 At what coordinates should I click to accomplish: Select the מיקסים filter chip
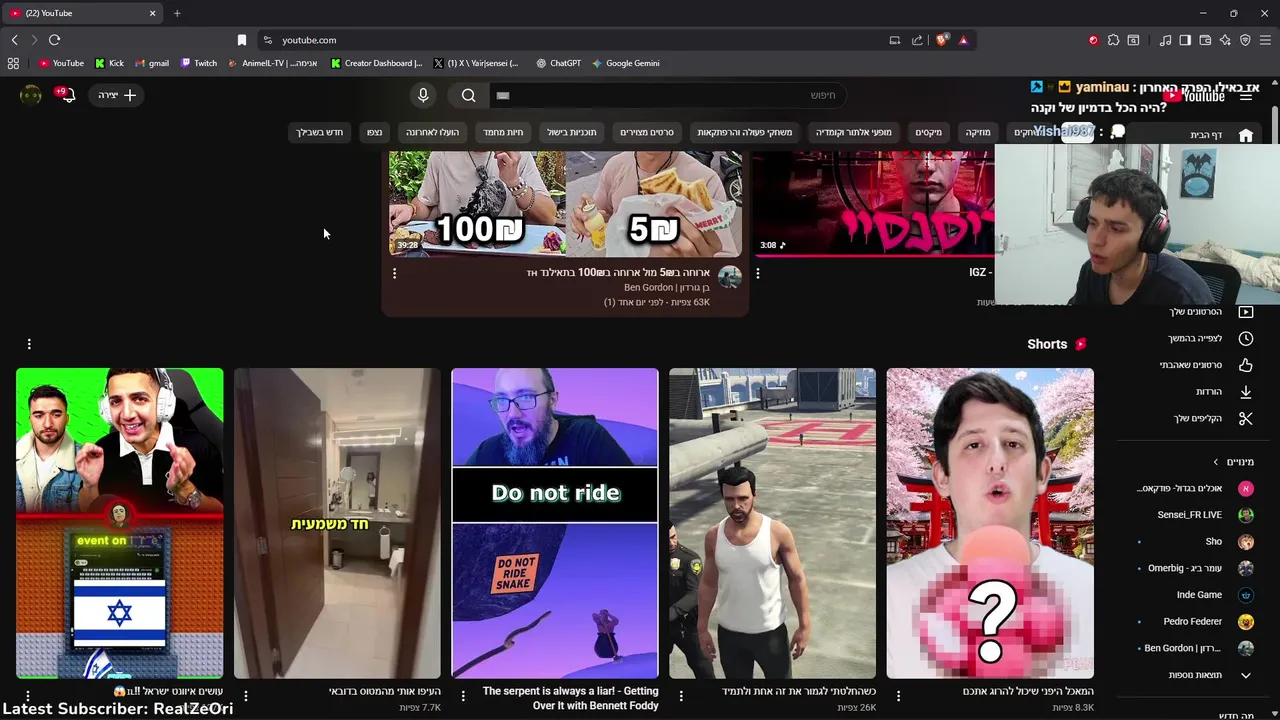pyautogui.click(x=929, y=132)
